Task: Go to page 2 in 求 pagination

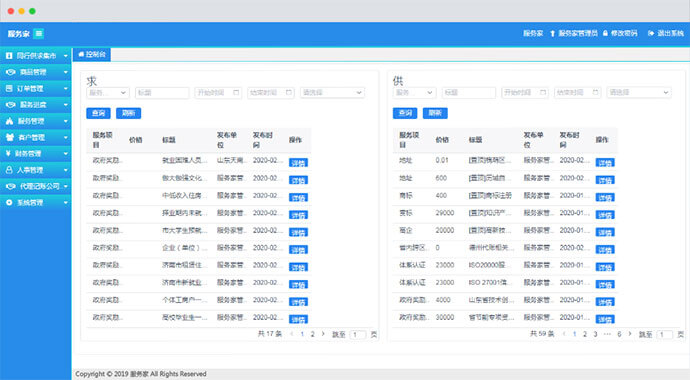Action: (x=313, y=334)
